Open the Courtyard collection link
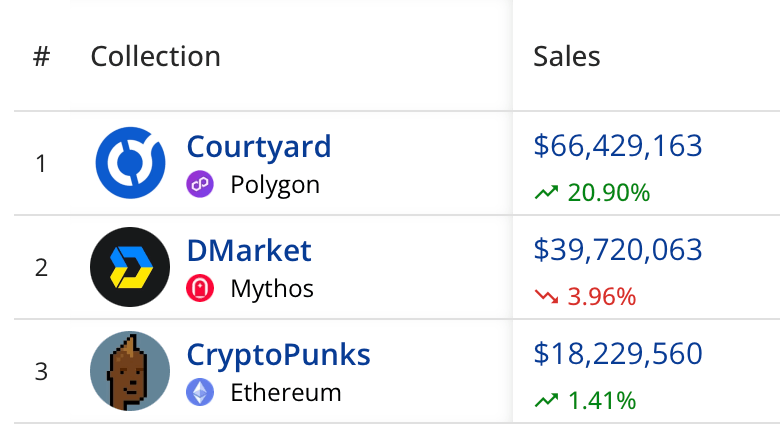 pyautogui.click(x=259, y=147)
